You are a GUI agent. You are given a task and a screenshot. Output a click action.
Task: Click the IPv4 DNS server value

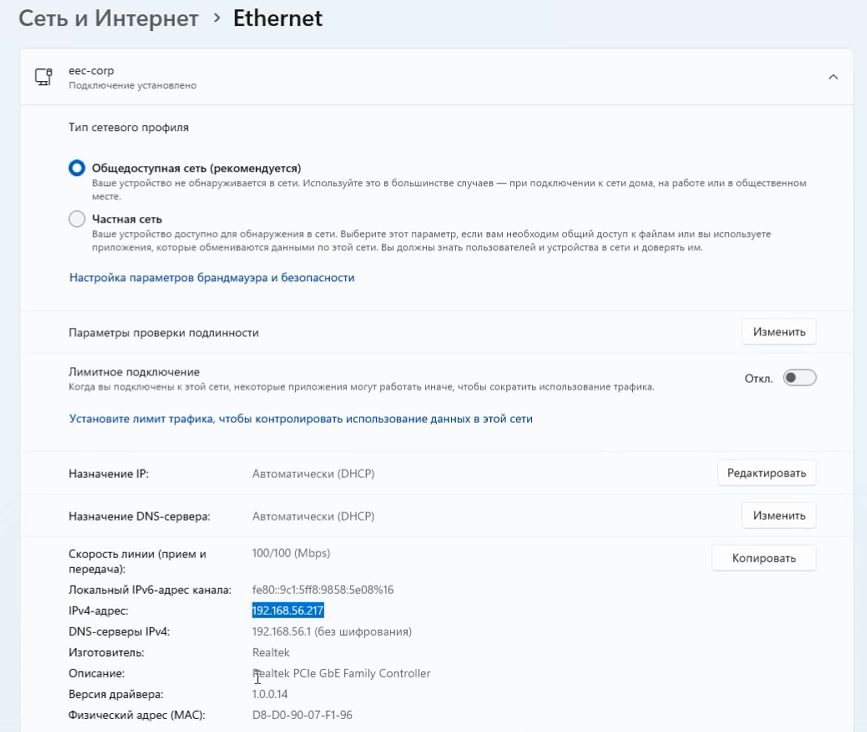pyautogui.click(x=331, y=632)
